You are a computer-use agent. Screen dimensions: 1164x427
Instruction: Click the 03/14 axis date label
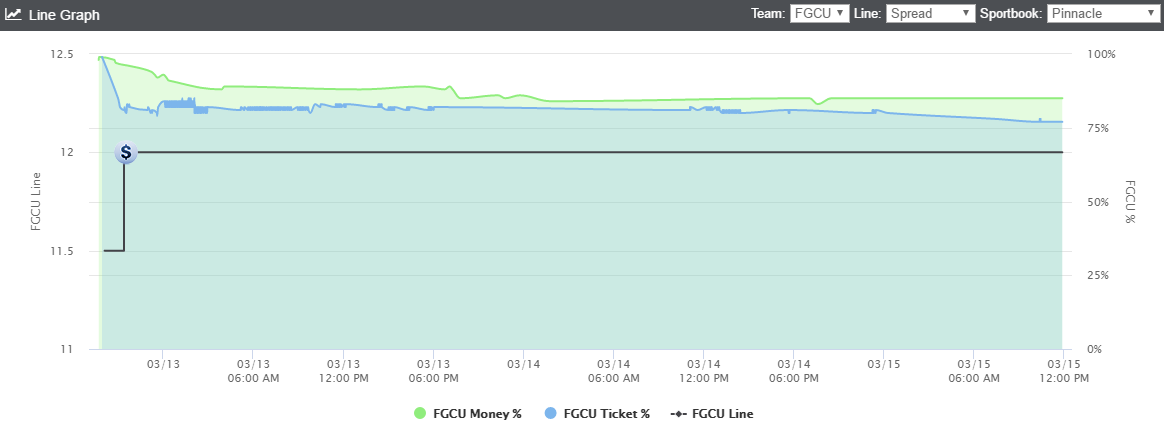pos(523,364)
